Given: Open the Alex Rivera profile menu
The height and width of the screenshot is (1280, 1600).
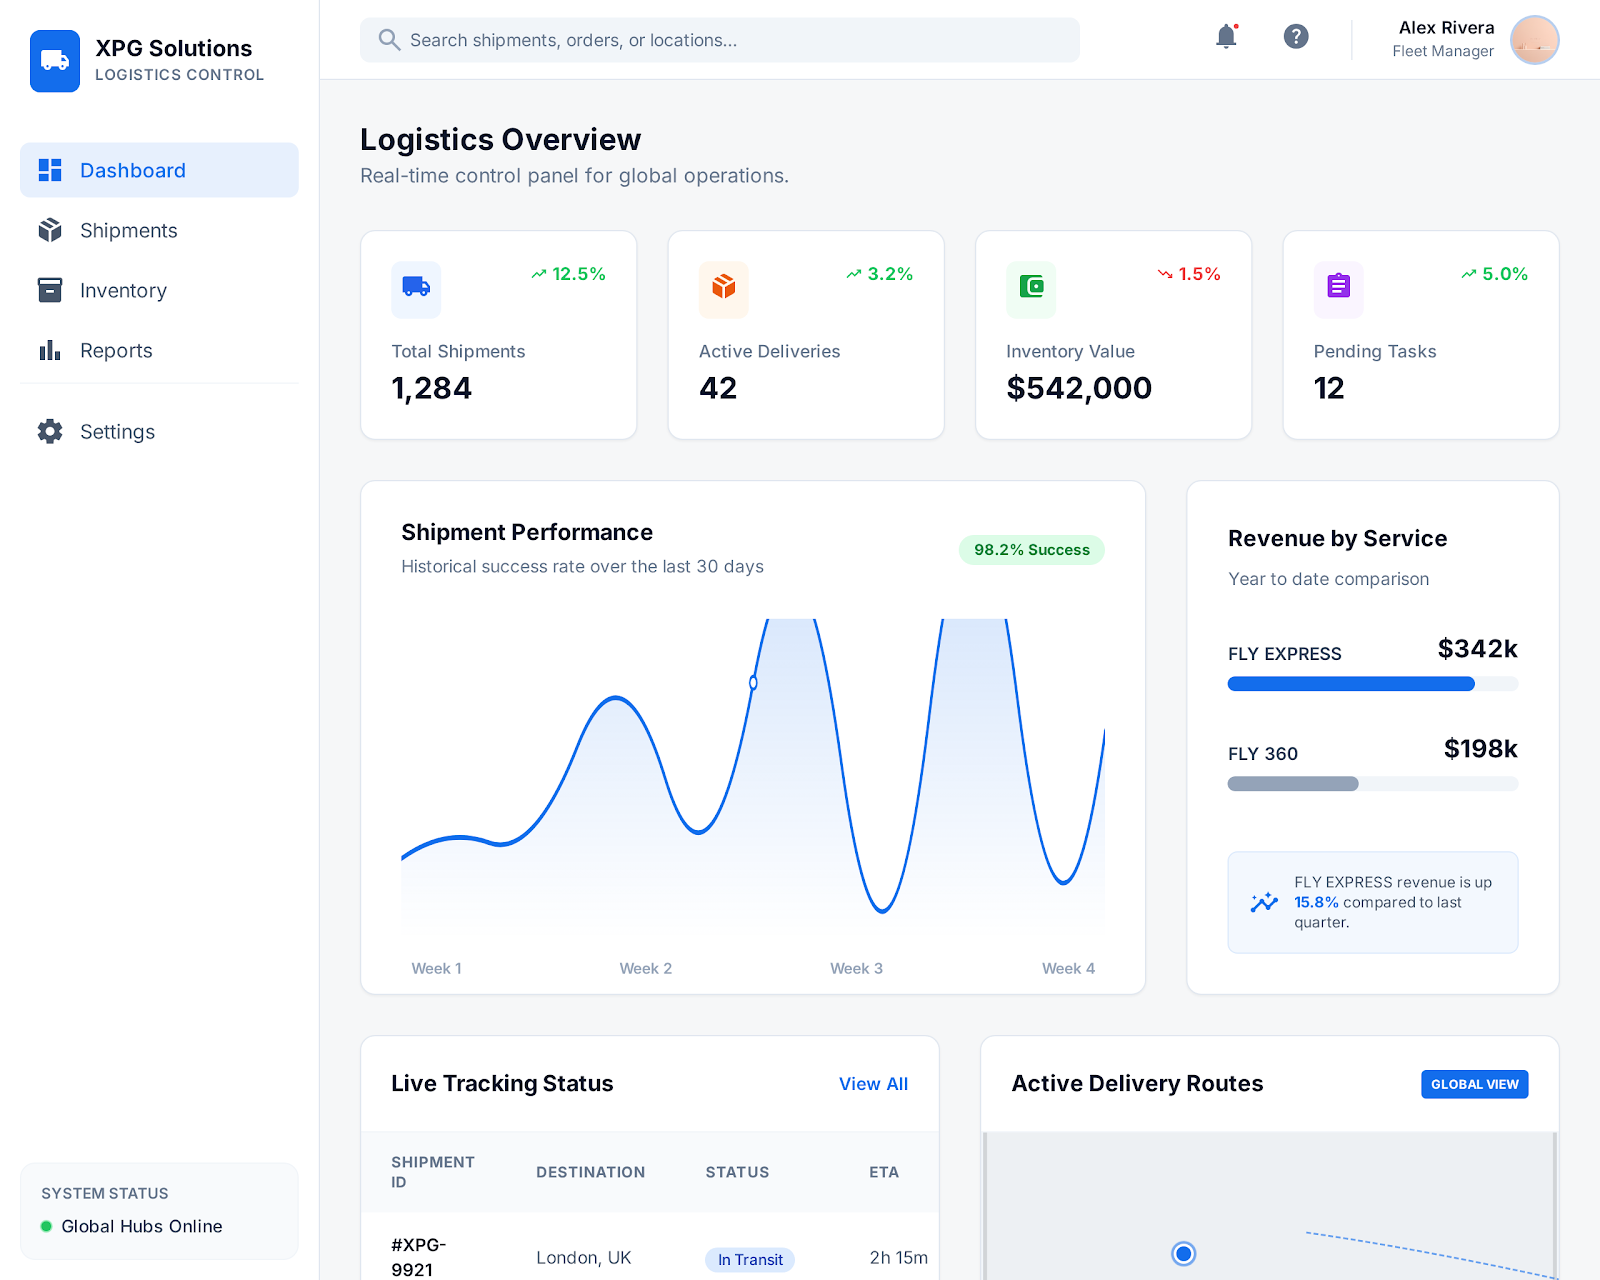Looking at the screenshot, I should coord(1444,40).
